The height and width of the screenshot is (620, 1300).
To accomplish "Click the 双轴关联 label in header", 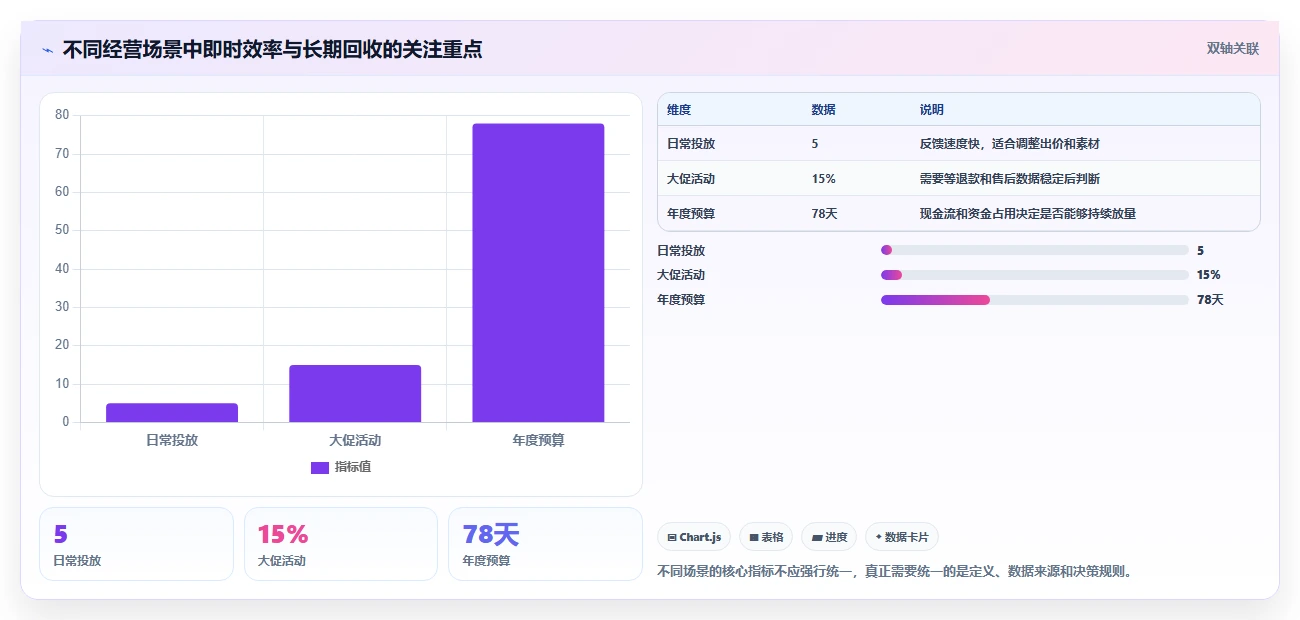I will (1232, 48).
